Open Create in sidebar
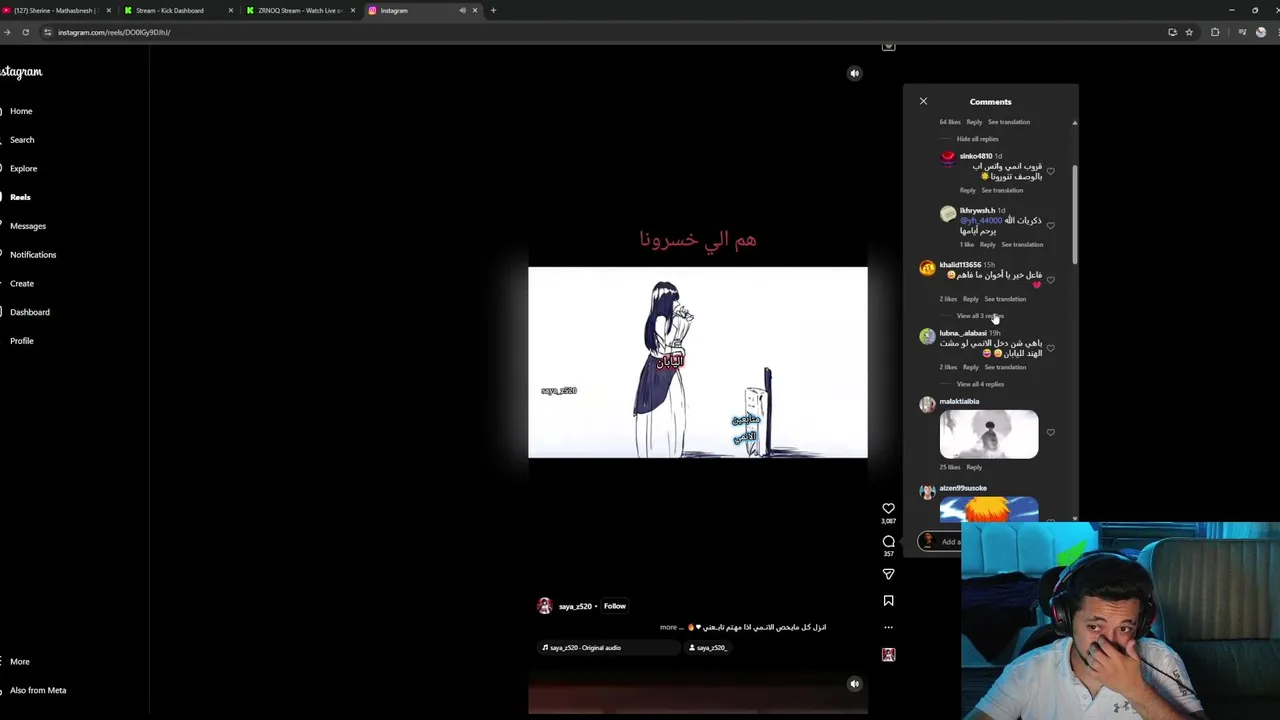 coord(21,283)
